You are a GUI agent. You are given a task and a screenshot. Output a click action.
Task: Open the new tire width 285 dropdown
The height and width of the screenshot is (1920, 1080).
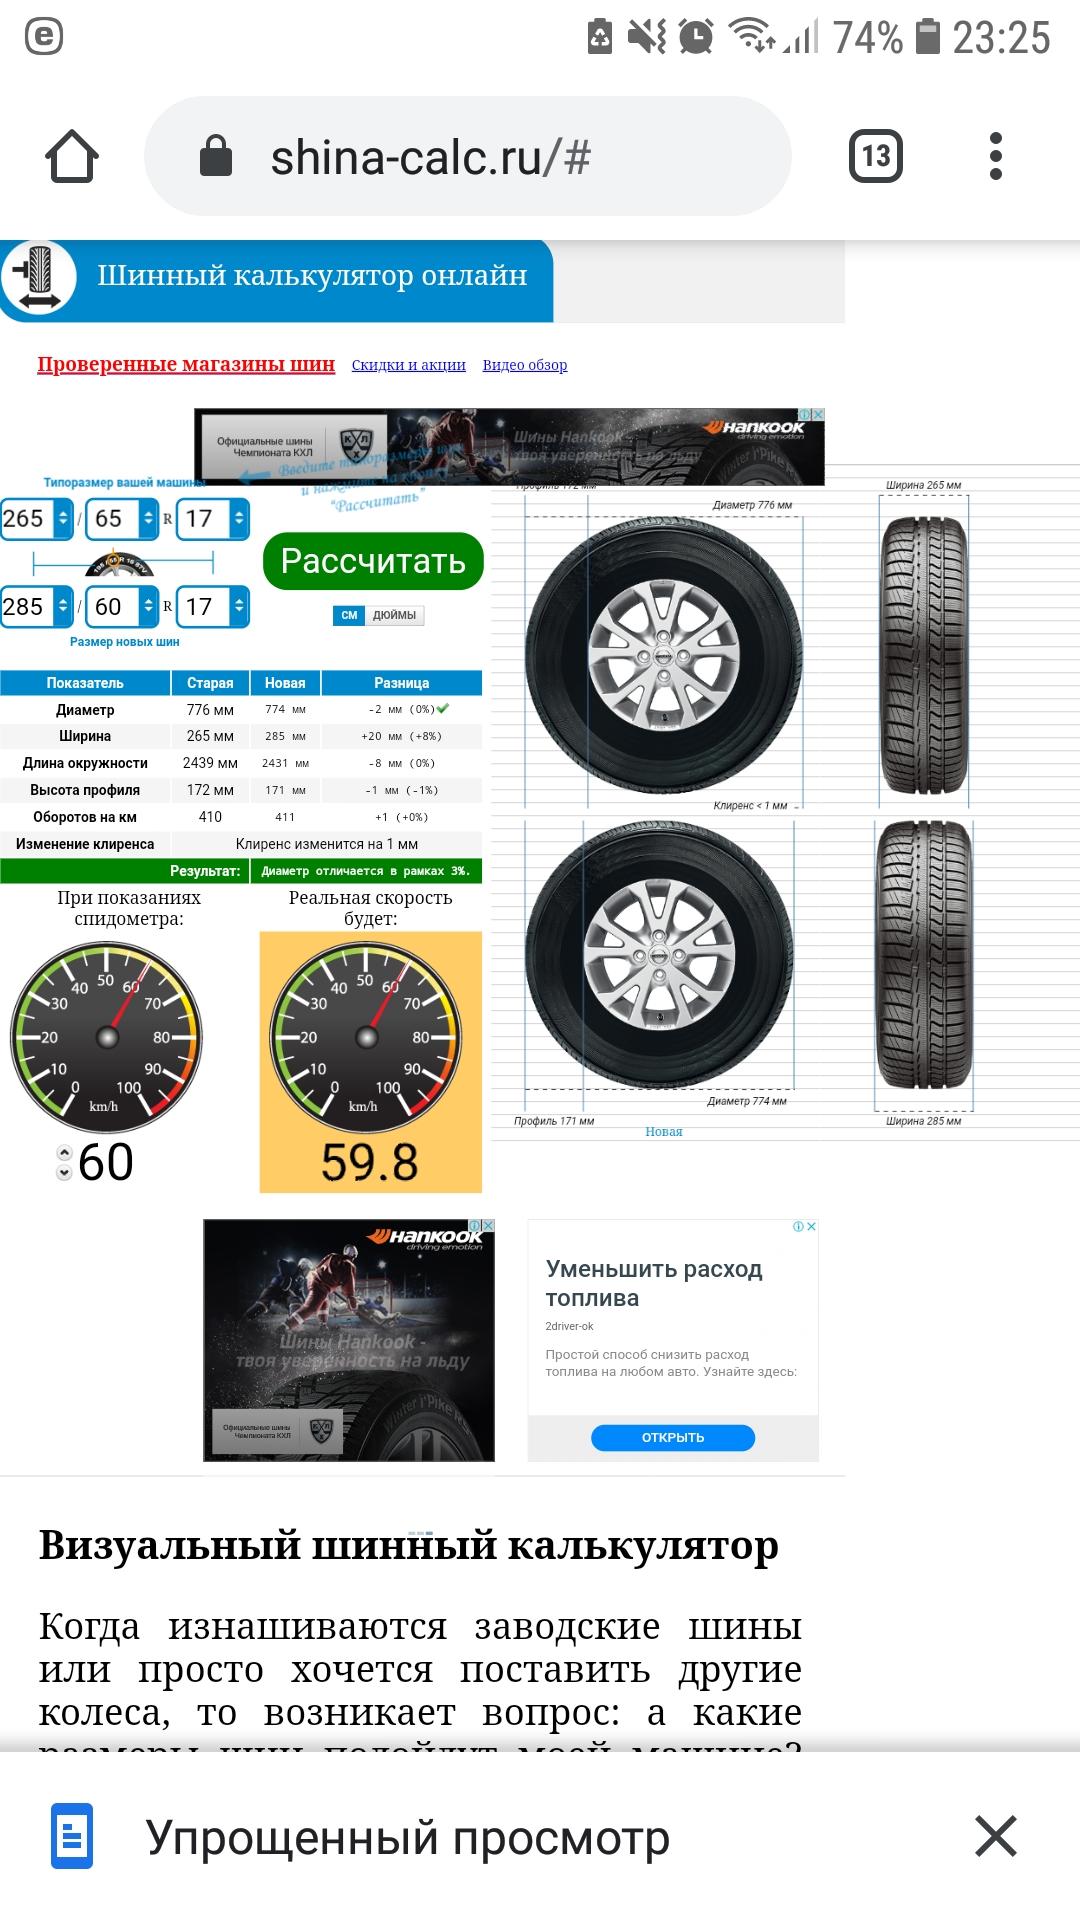tap(37, 606)
